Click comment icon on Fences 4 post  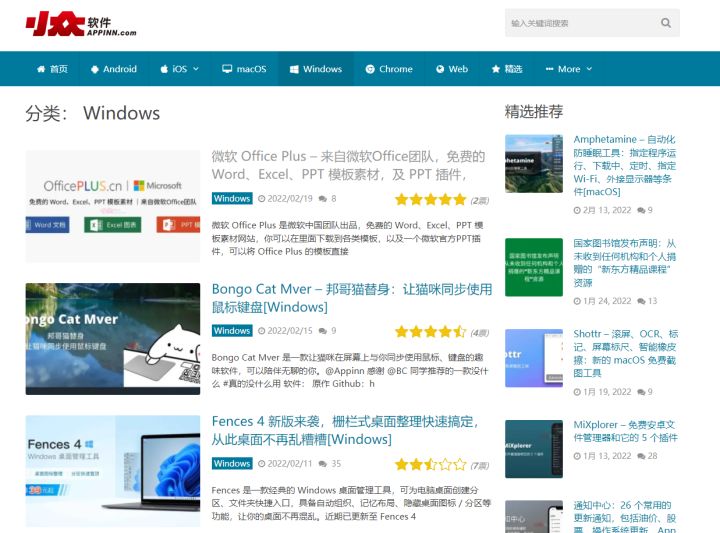(x=322, y=464)
